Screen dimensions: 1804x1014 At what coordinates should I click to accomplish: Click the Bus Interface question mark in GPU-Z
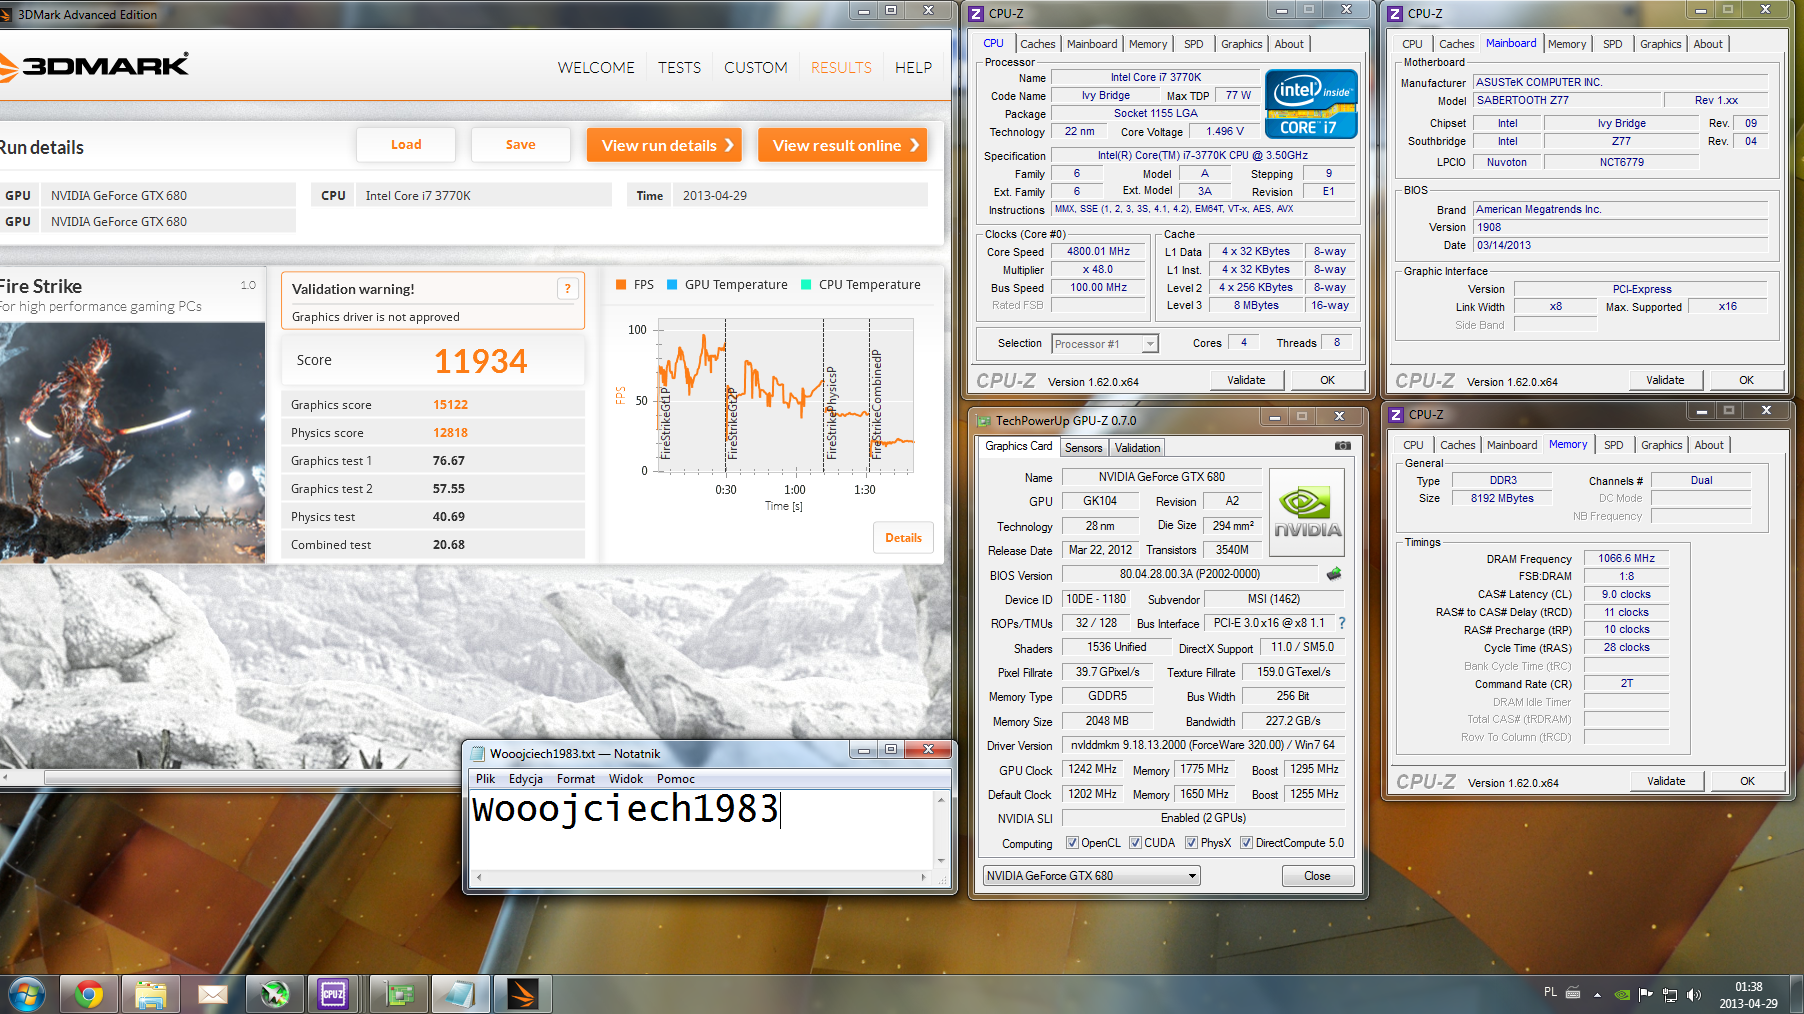coord(1342,623)
